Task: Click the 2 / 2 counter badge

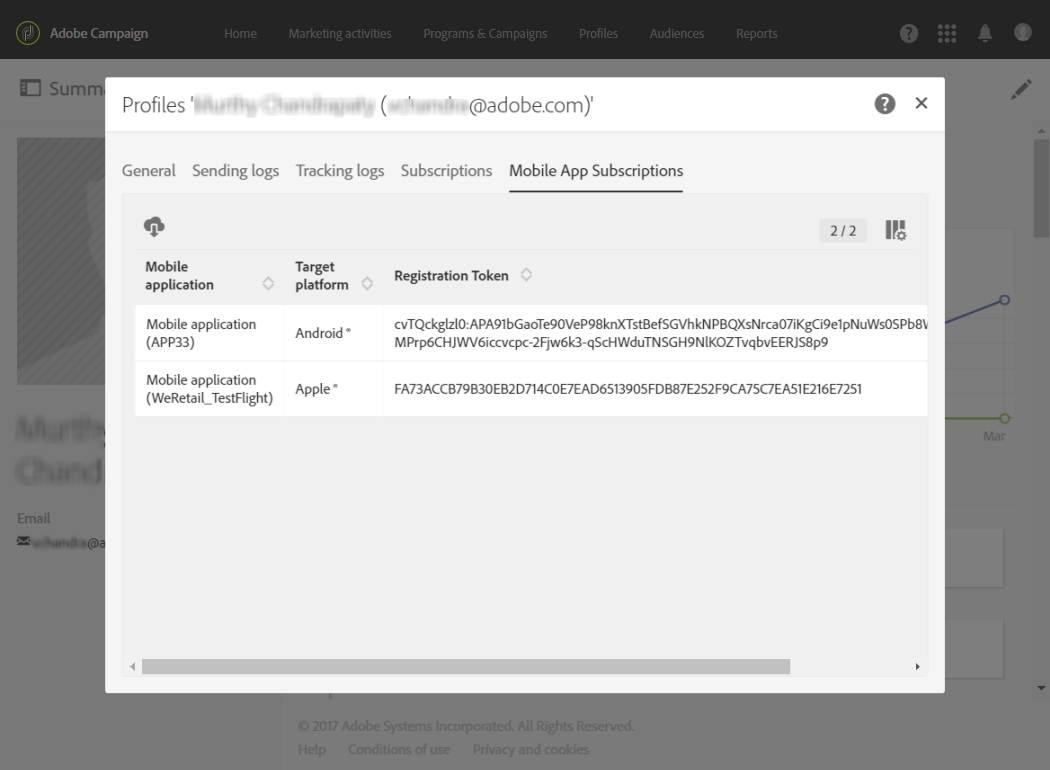Action: (x=843, y=231)
